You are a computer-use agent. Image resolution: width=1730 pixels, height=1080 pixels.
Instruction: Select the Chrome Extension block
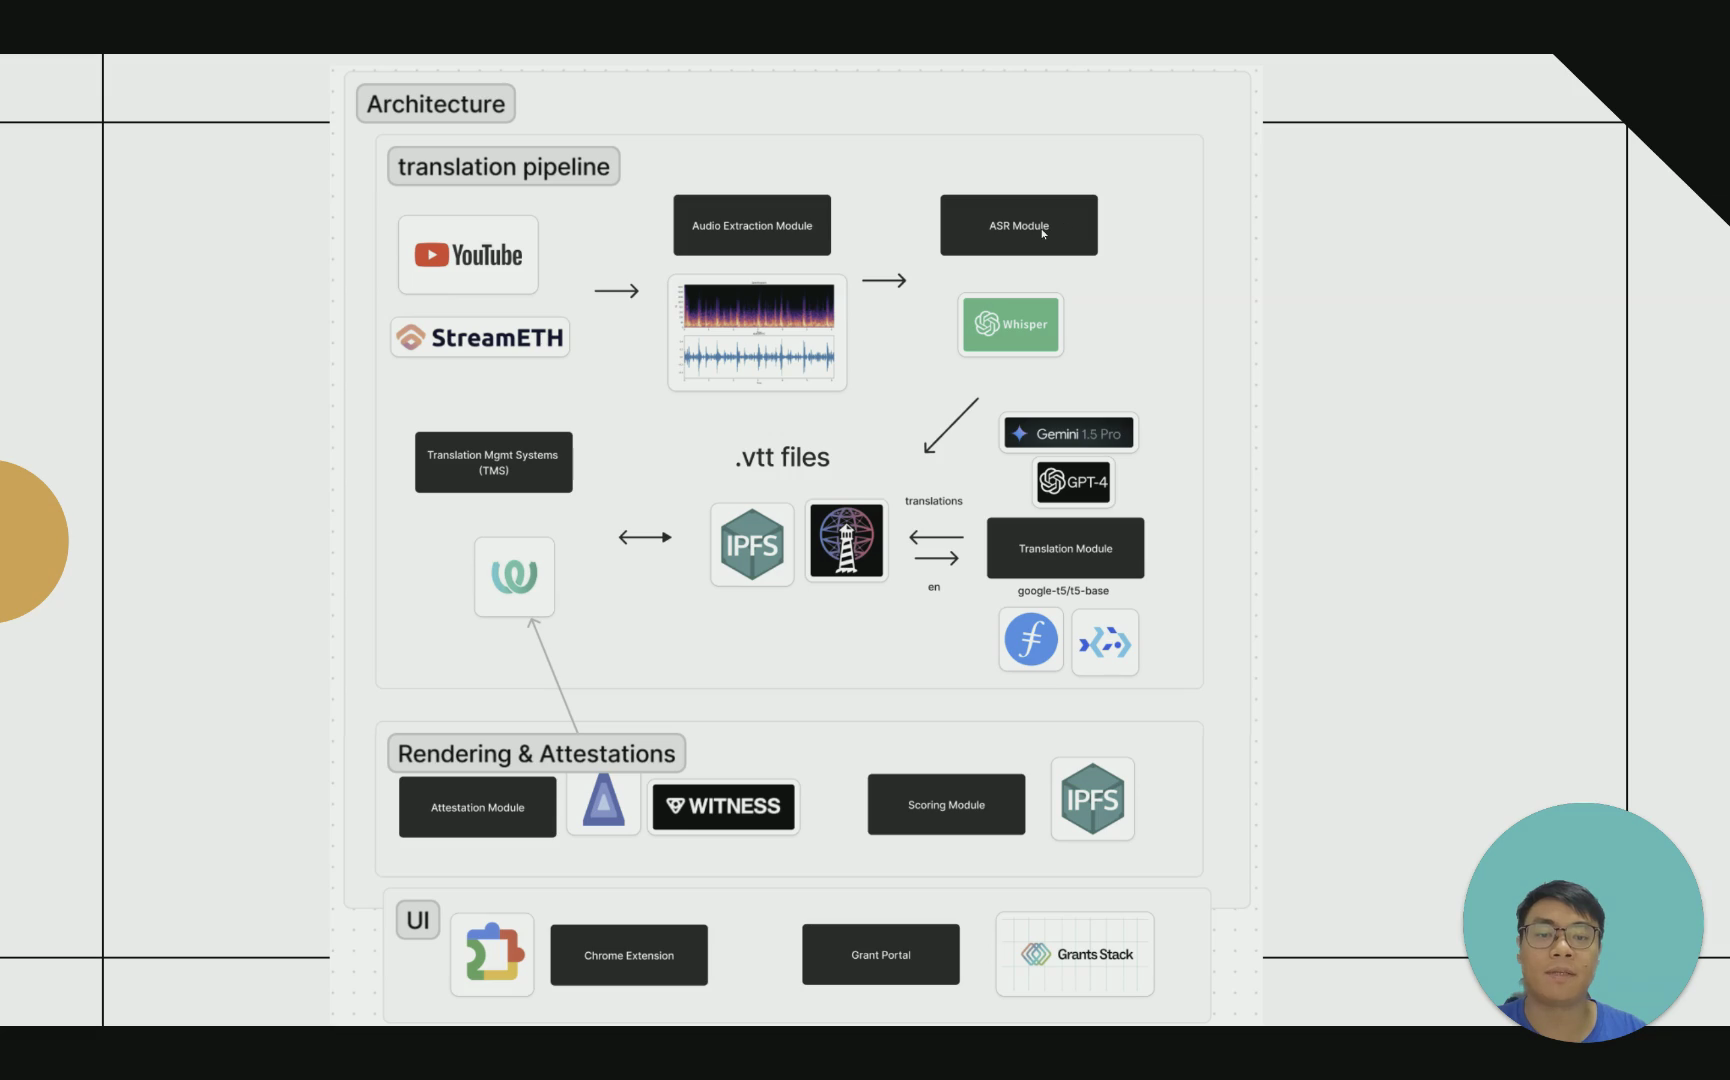629,955
